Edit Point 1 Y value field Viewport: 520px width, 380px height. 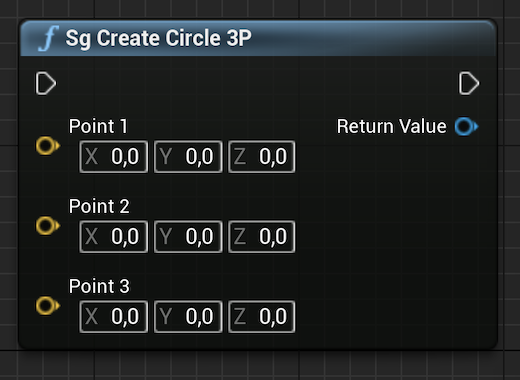click(x=188, y=157)
